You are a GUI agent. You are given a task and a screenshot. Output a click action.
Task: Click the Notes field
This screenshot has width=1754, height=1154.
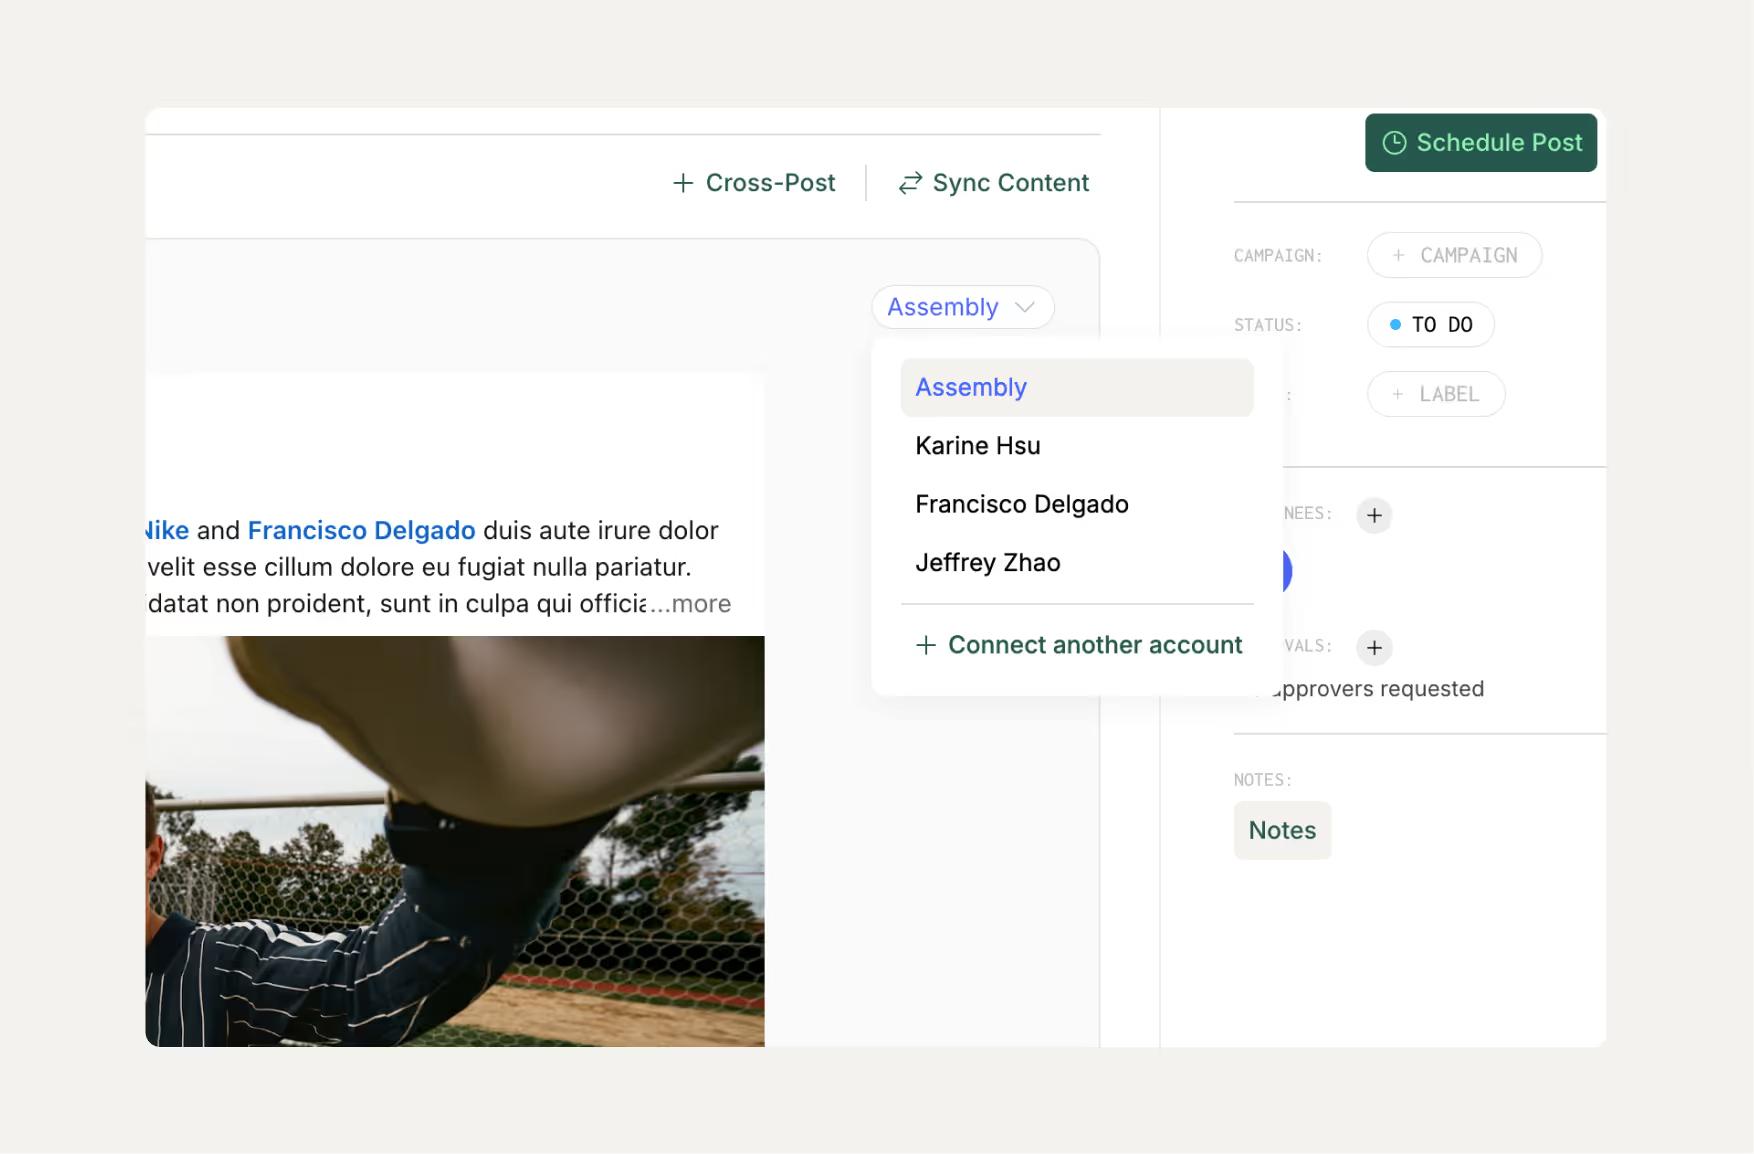(x=1282, y=830)
